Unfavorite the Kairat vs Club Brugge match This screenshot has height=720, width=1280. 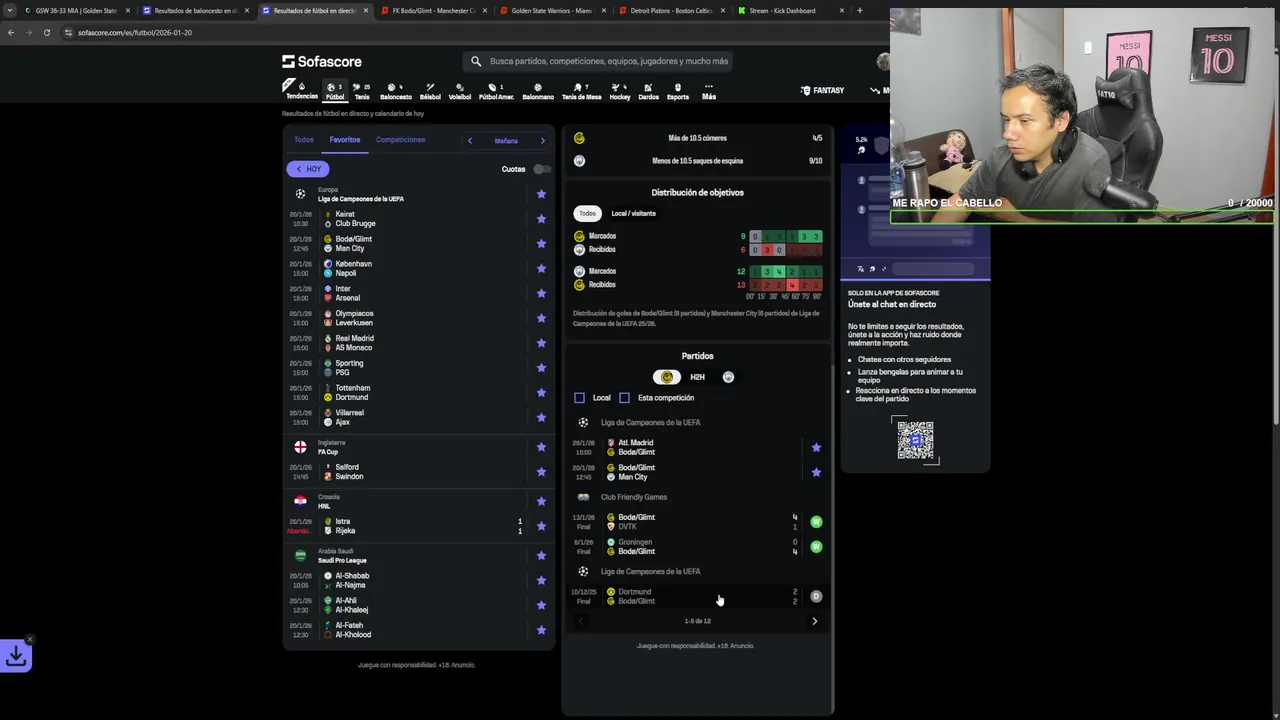(x=541, y=219)
